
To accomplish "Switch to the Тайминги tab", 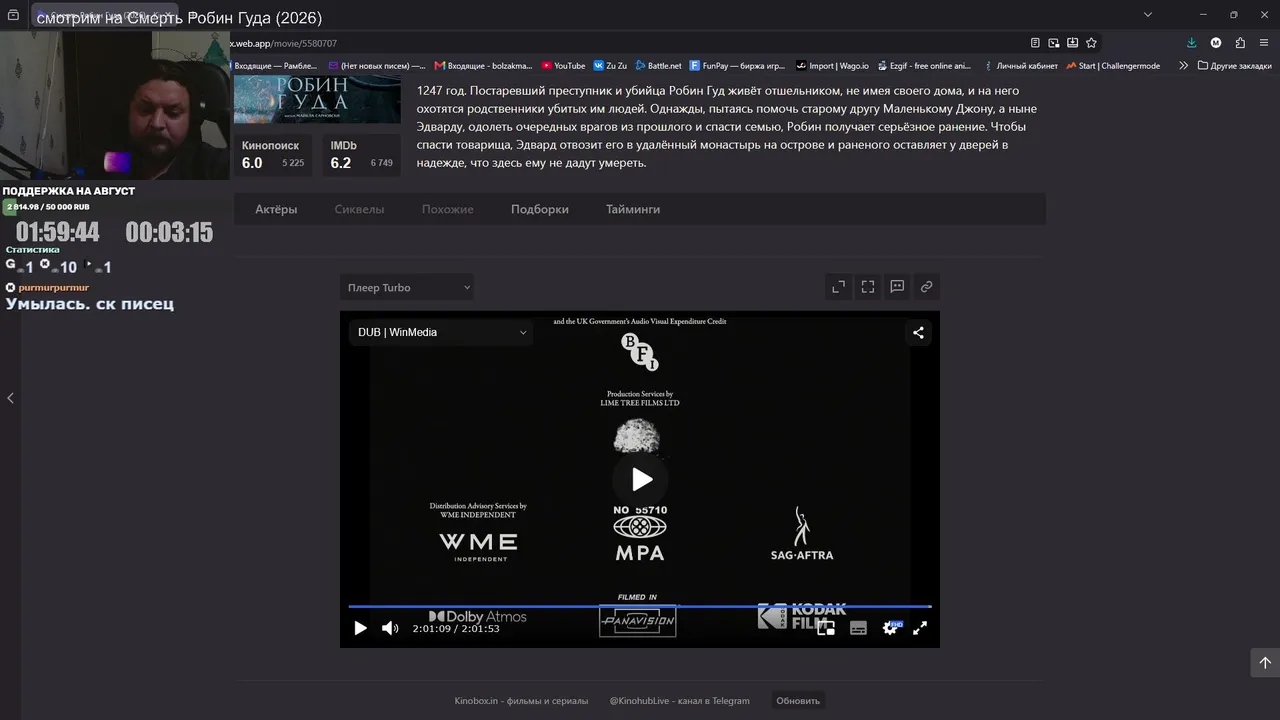I will (x=633, y=209).
